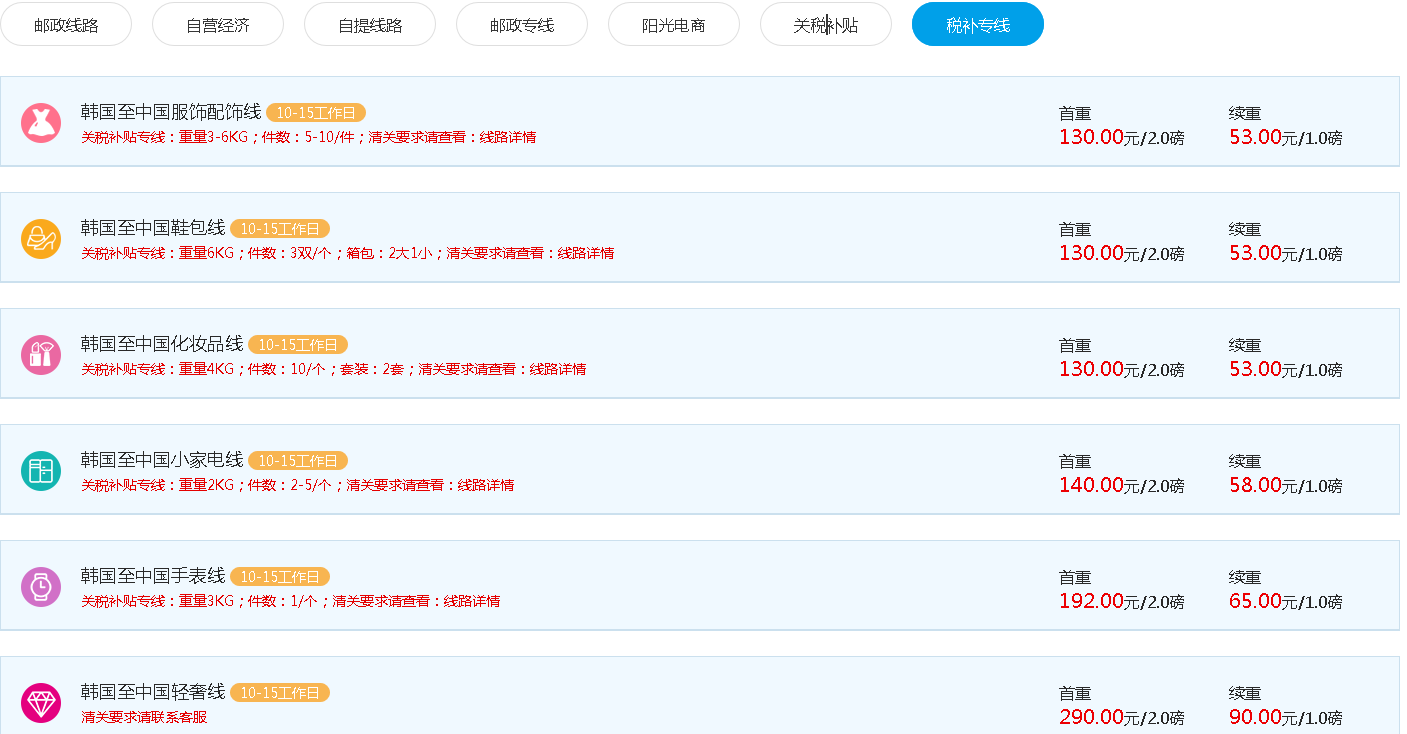Click the 130.00元 first-weight price for 化妆品线
Screen dimensions: 1407x734
pos(1099,369)
